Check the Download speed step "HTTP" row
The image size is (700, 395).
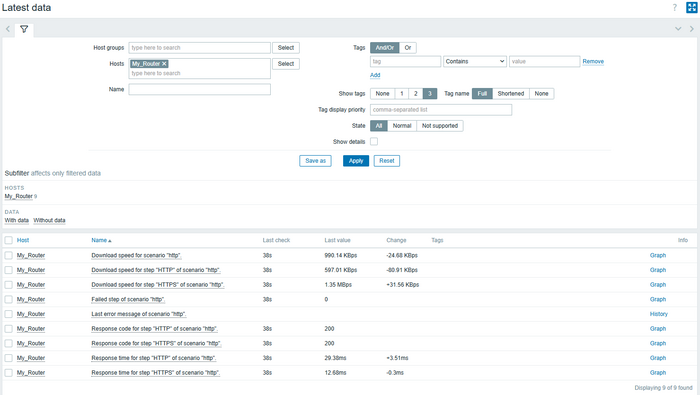coord(8,270)
